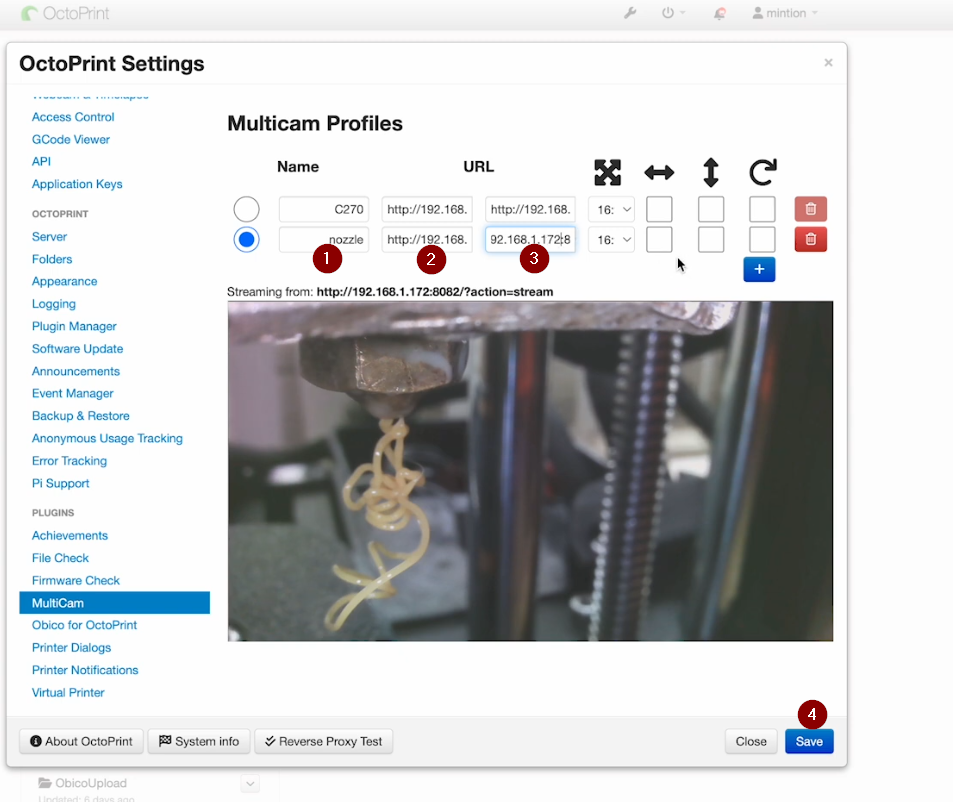Select the C270 profile radio button
Viewport: 953px width, 802px height.
[246, 209]
